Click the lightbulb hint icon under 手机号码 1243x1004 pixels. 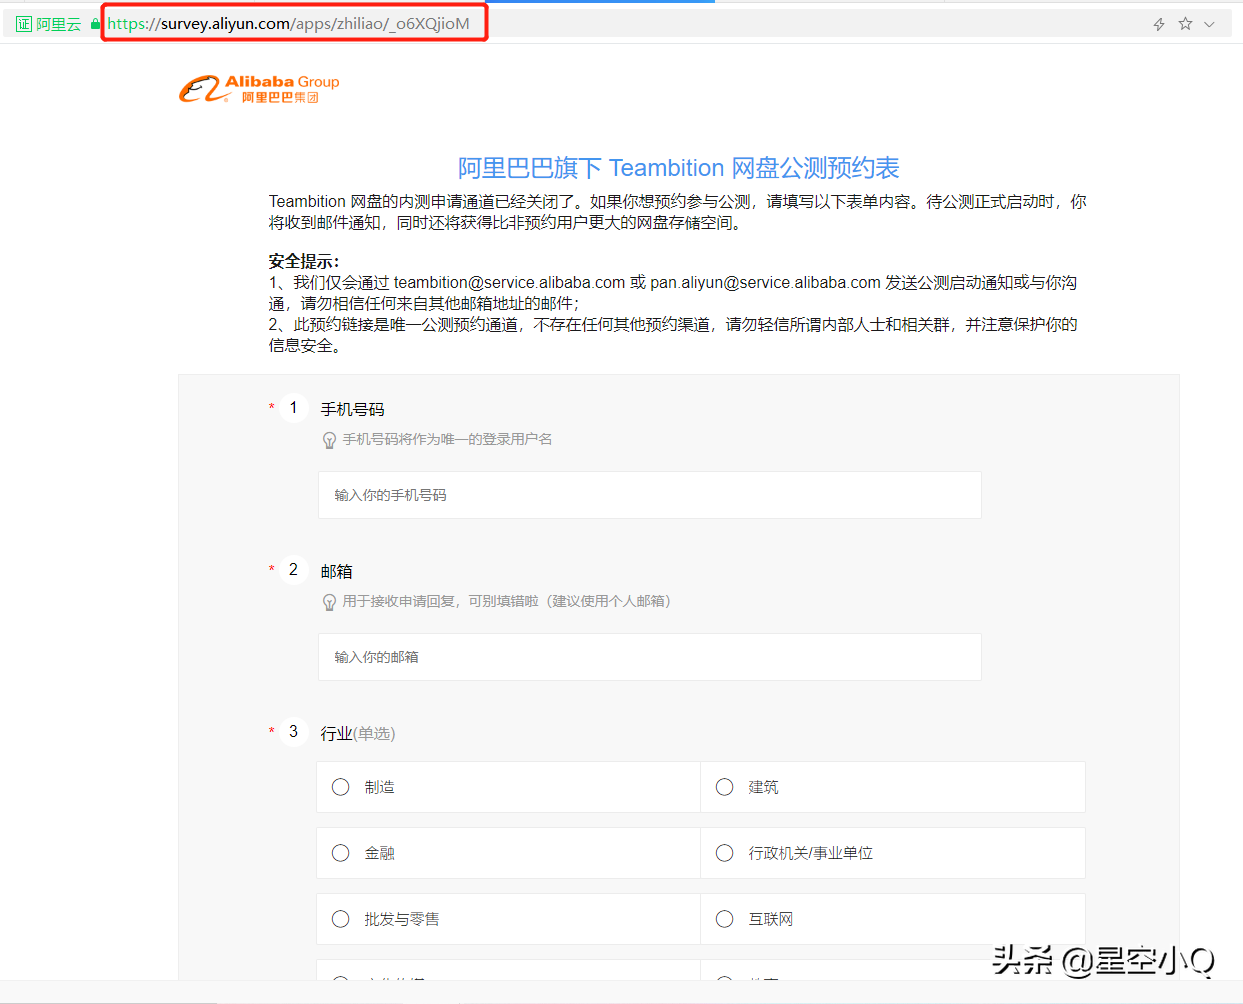329,440
